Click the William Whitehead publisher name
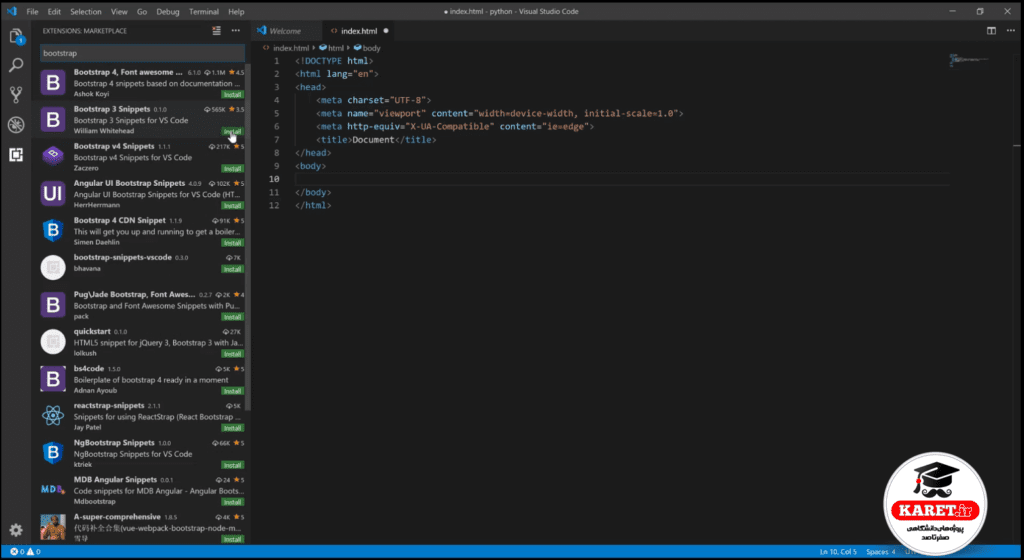The width and height of the screenshot is (1024, 560). coord(104,131)
